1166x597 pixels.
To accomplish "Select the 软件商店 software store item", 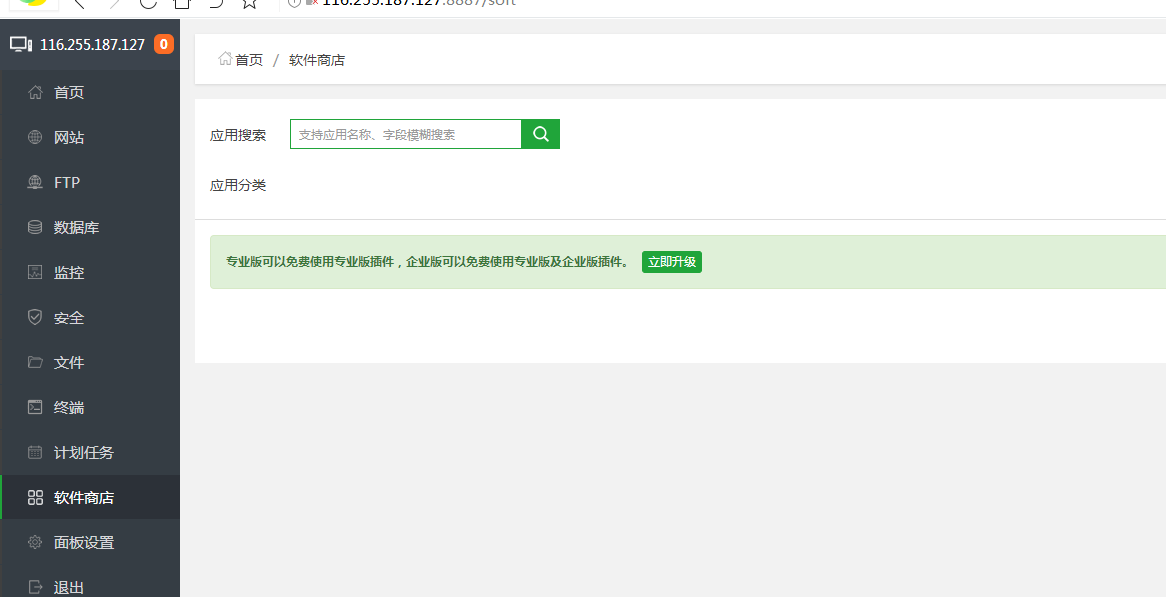I will 83,498.
